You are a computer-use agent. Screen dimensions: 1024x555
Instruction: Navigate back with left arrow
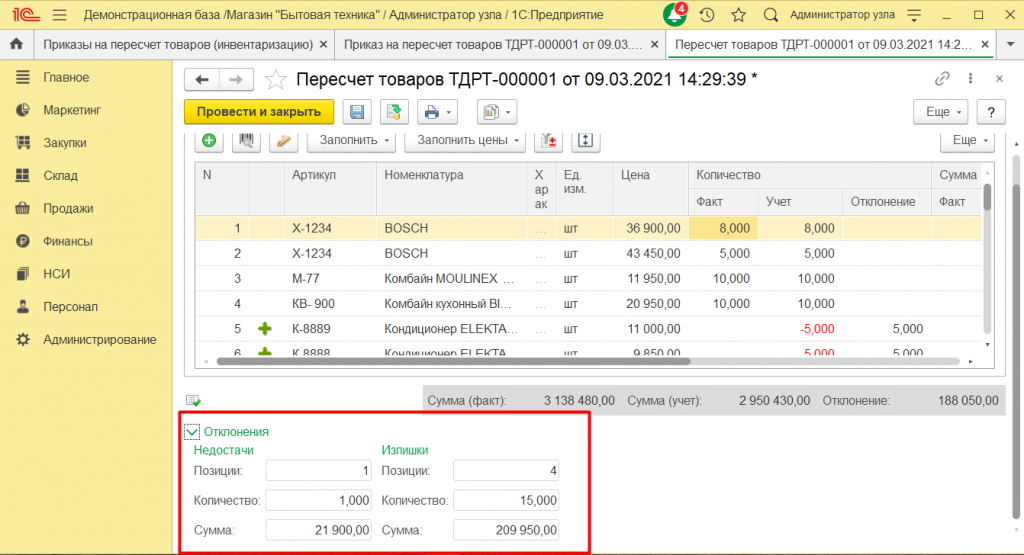coord(202,80)
